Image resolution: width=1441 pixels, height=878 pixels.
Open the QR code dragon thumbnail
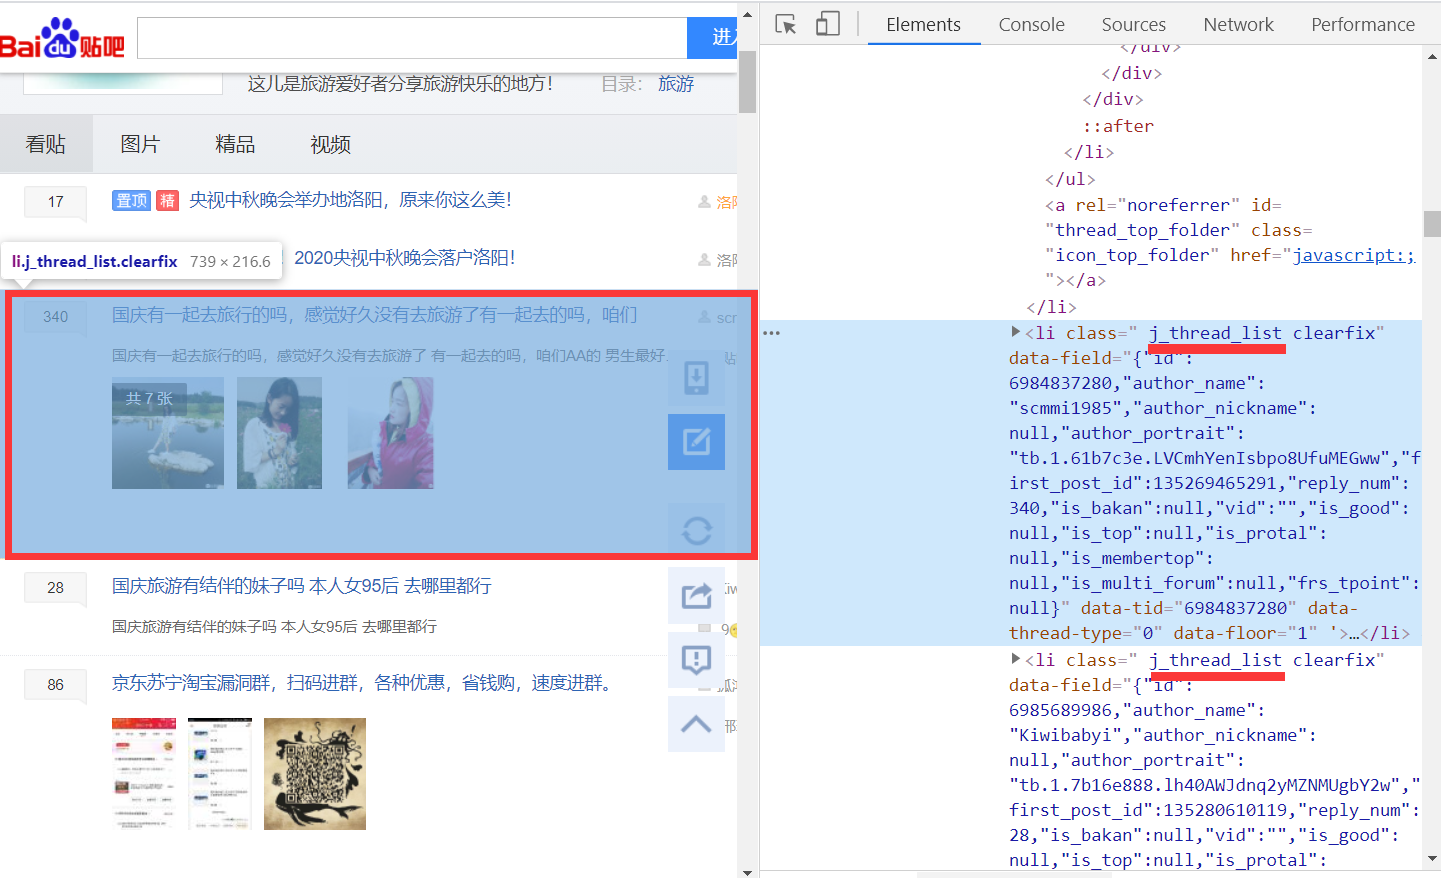[x=315, y=774]
